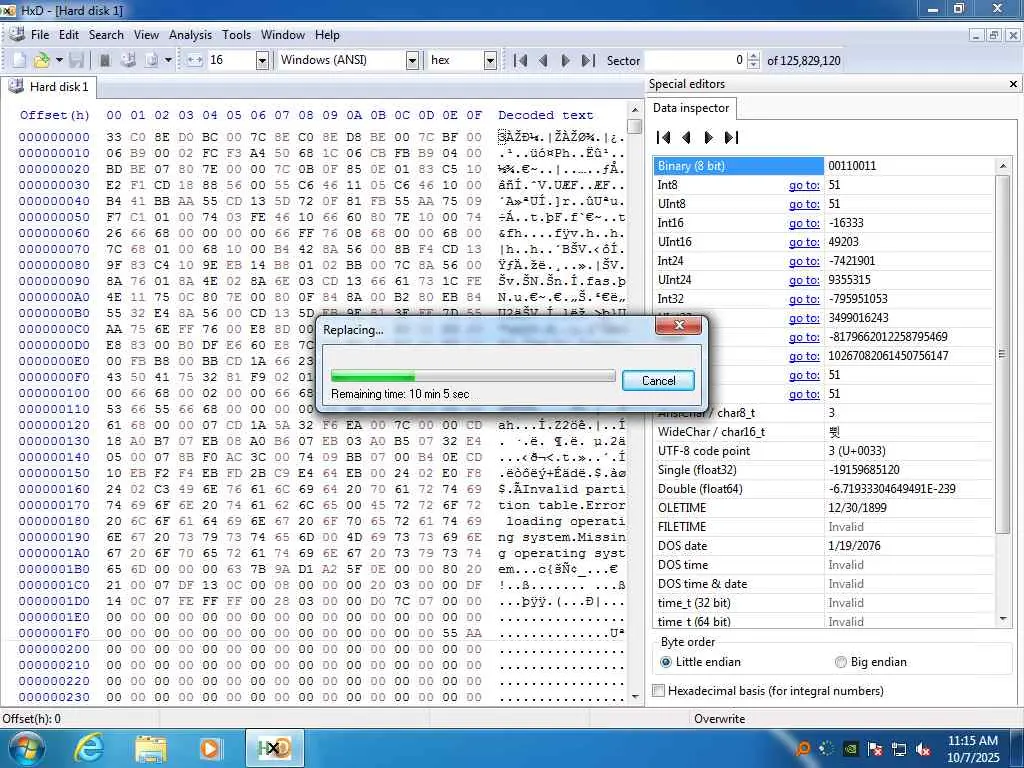Click go to link for Int32

coord(804,299)
